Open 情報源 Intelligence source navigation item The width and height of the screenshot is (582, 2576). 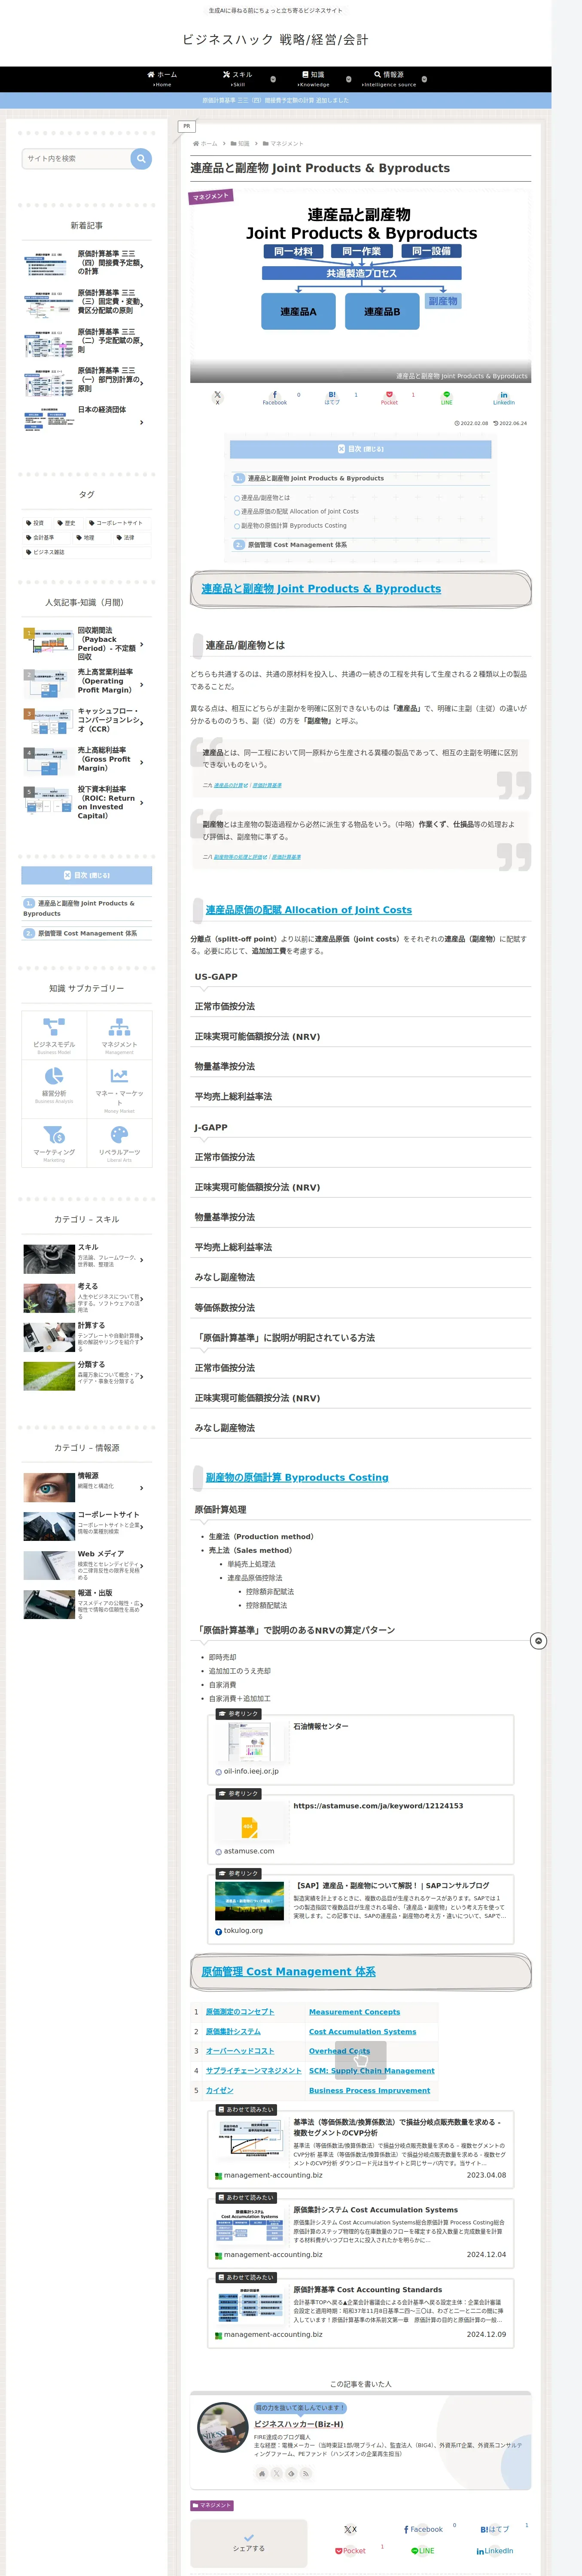point(389,79)
